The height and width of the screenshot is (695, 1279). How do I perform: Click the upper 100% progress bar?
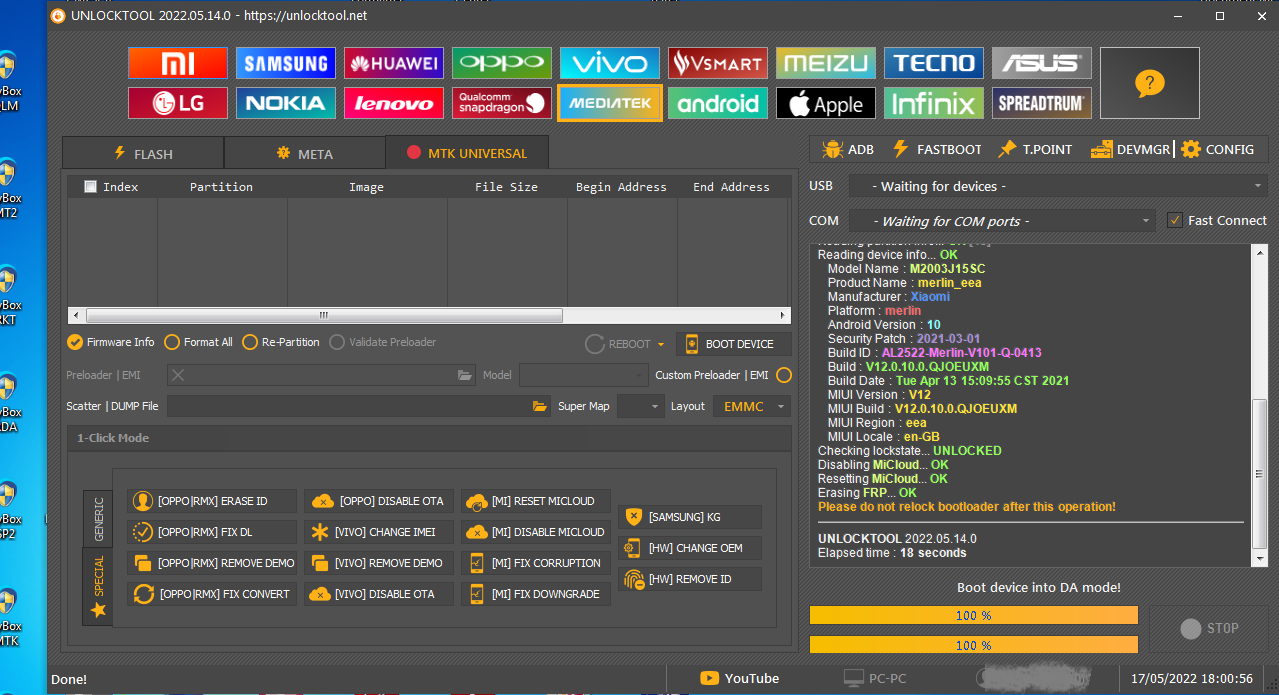[974, 615]
